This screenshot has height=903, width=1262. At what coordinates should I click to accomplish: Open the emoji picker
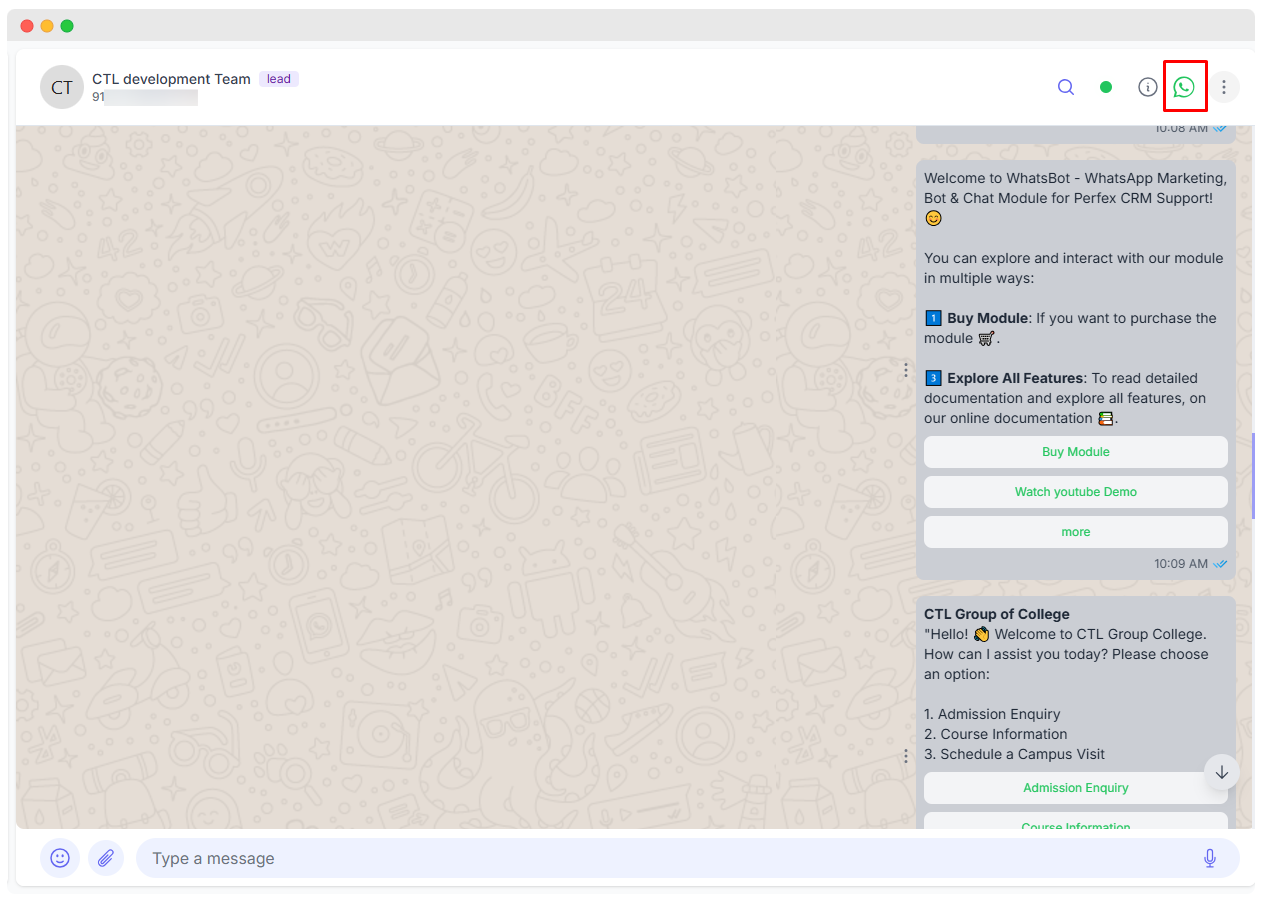point(60,858)
